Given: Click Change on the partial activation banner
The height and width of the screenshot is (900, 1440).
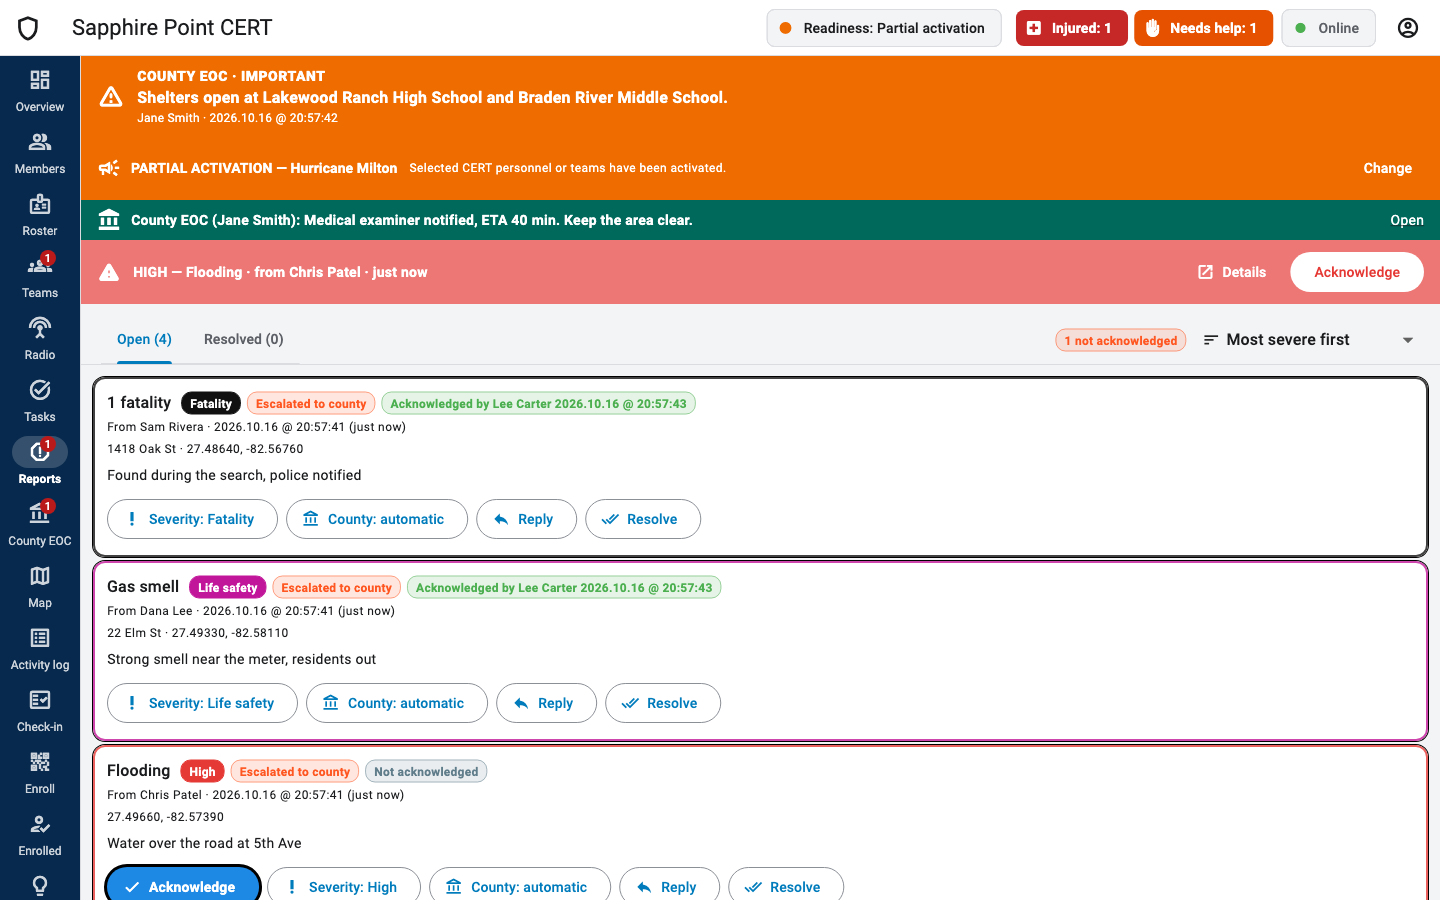Looking at the screenshot, I should [1388, 168].
